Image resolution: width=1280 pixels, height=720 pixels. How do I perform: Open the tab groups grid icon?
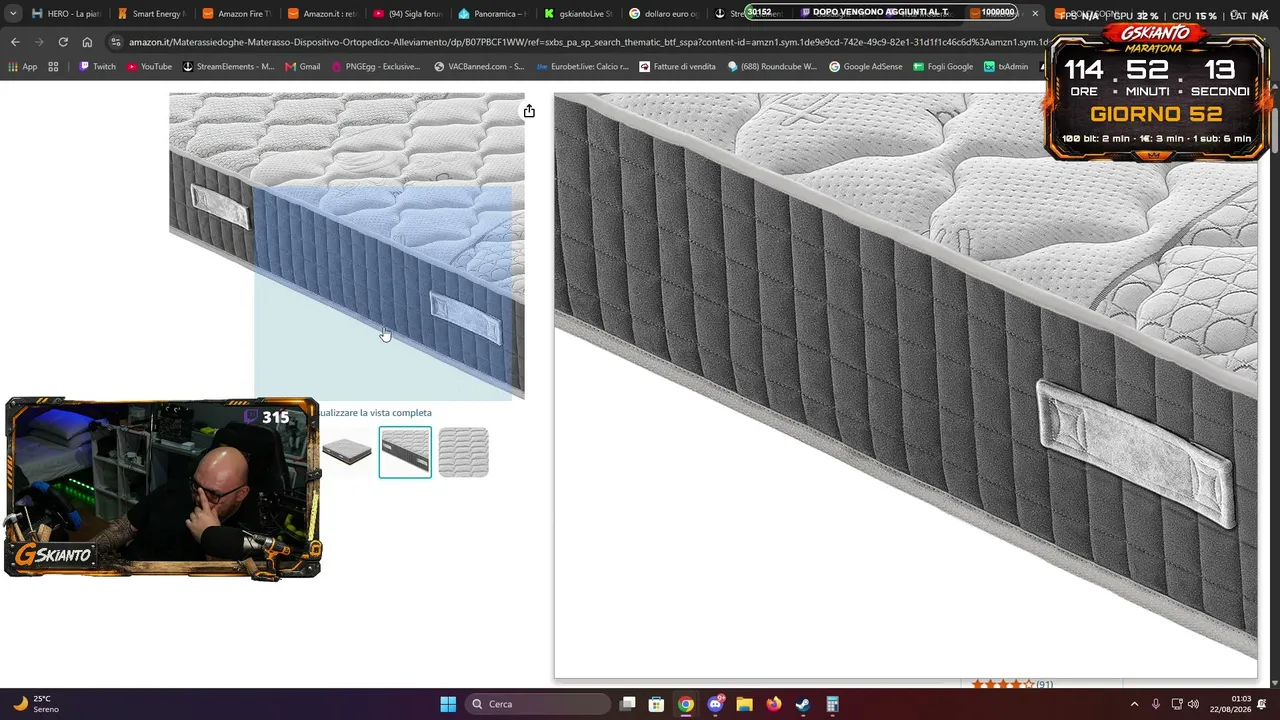click(53, 66)
